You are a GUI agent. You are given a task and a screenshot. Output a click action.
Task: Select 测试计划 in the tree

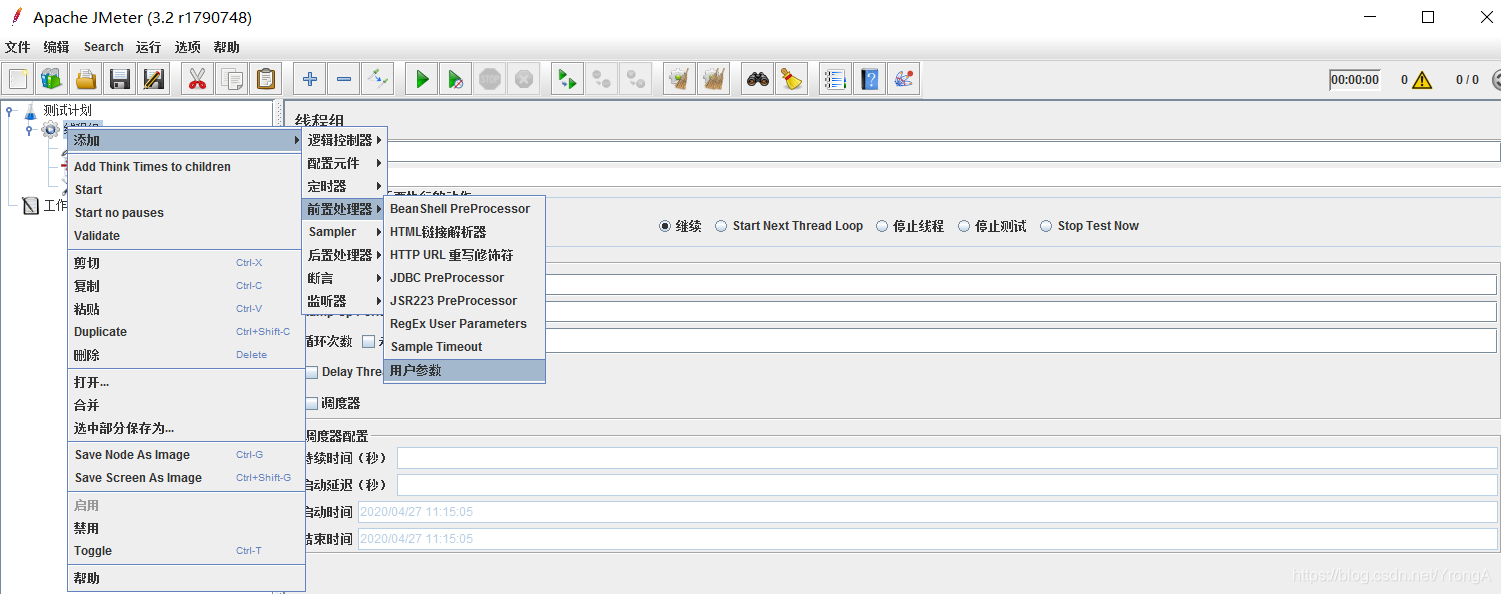pos(67,110)
